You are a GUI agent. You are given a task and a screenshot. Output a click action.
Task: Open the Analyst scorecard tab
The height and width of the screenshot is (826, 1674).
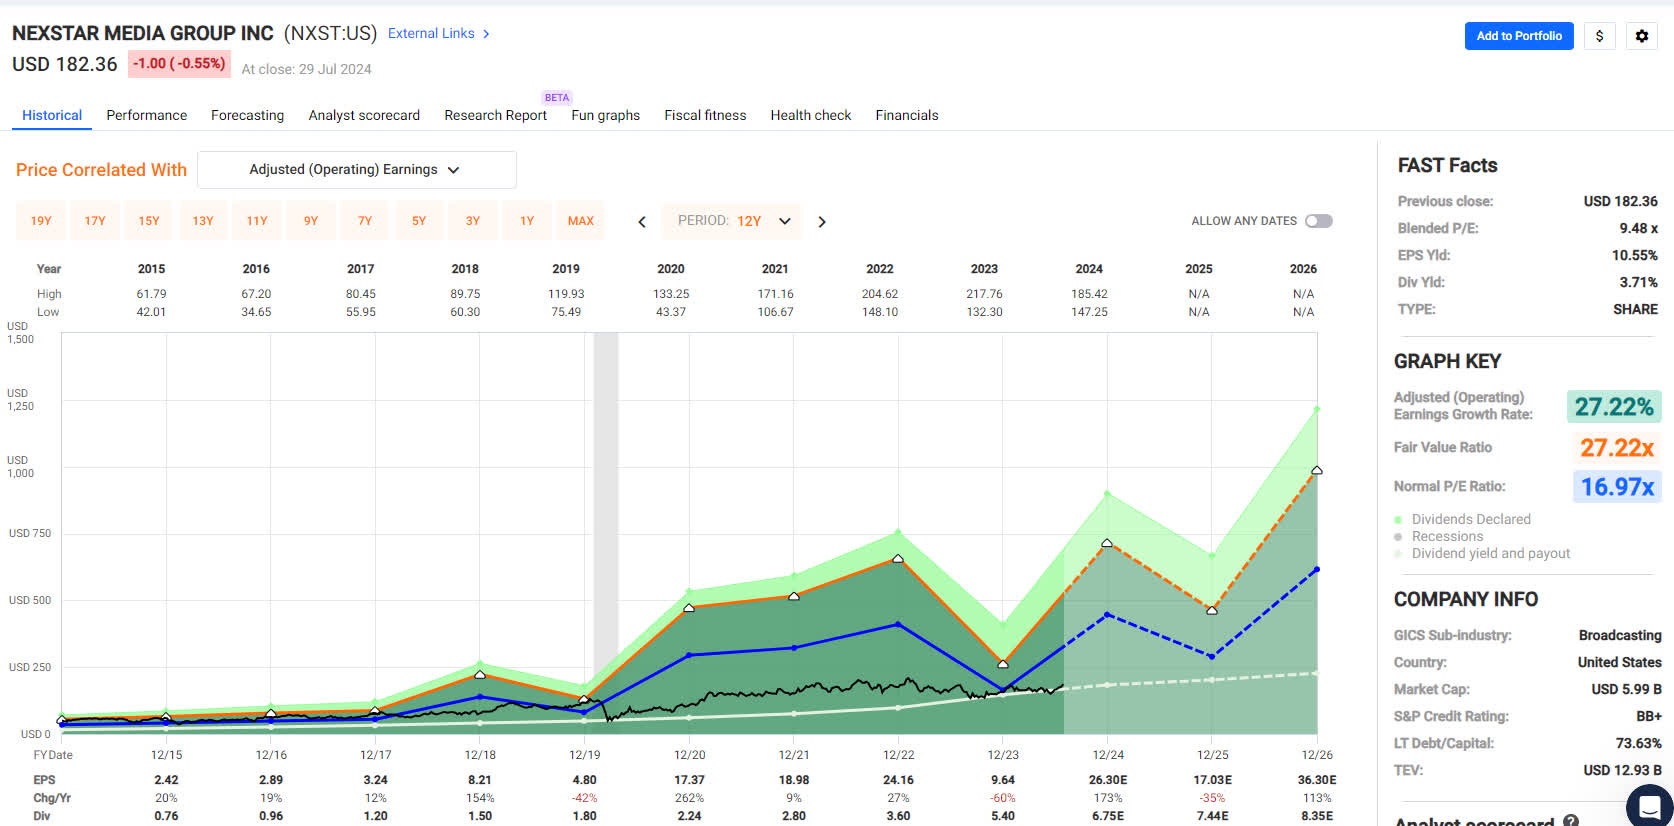364,115
